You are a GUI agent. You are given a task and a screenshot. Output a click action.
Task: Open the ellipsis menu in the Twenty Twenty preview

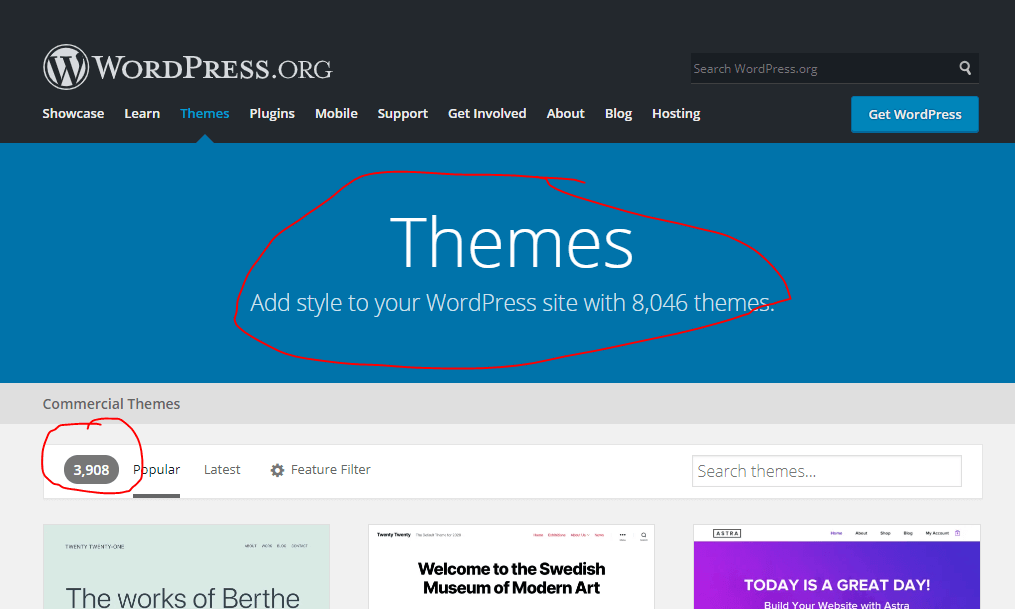(625, 535)
